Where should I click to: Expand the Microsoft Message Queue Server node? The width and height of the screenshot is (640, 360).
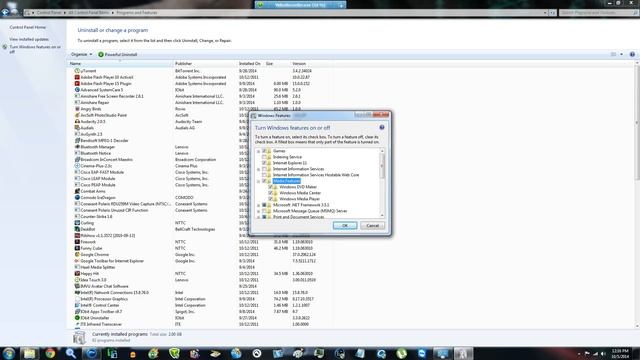258,211
